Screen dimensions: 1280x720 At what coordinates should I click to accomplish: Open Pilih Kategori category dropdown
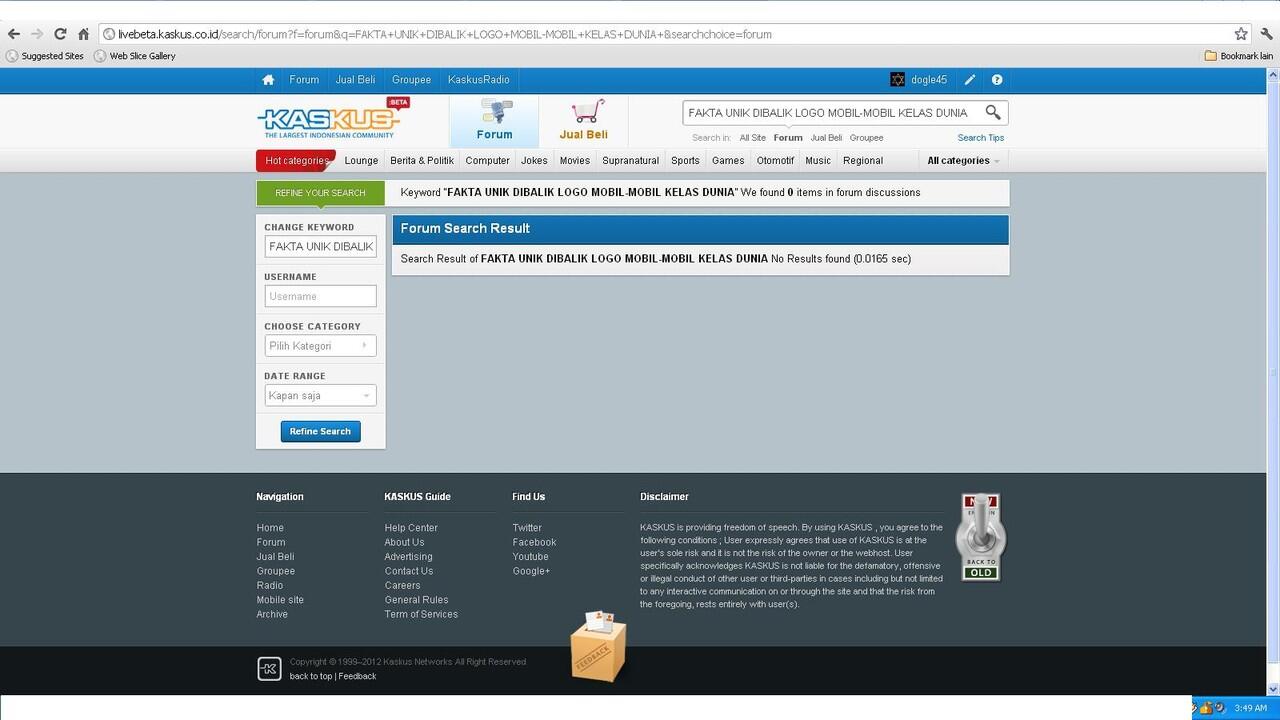coord(320,346)
